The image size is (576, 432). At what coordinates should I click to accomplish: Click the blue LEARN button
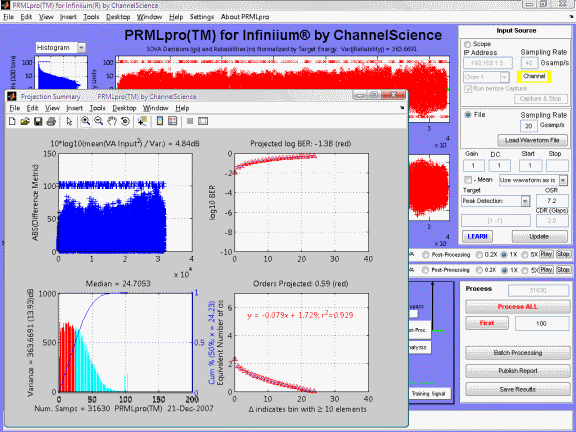pos(477,237)
